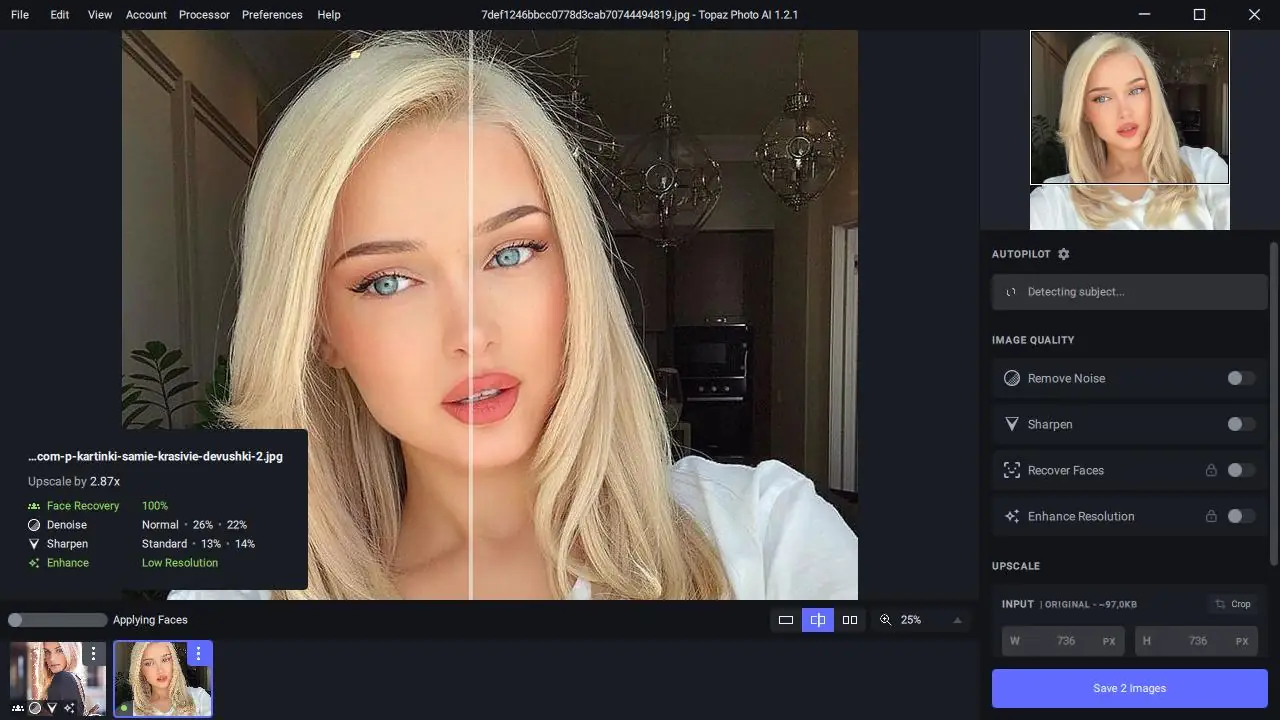Select single view mode icon
The height and width of the screenshot is (720, 1280).
786,620
